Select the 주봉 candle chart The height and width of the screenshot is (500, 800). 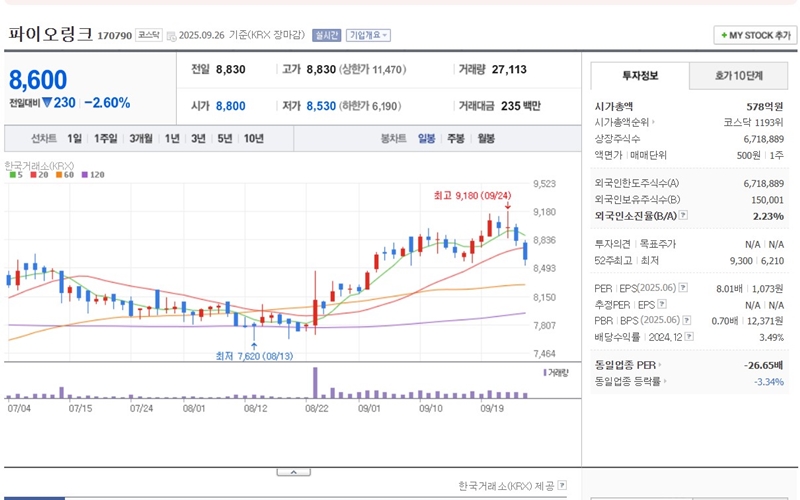tap(456, 139)
